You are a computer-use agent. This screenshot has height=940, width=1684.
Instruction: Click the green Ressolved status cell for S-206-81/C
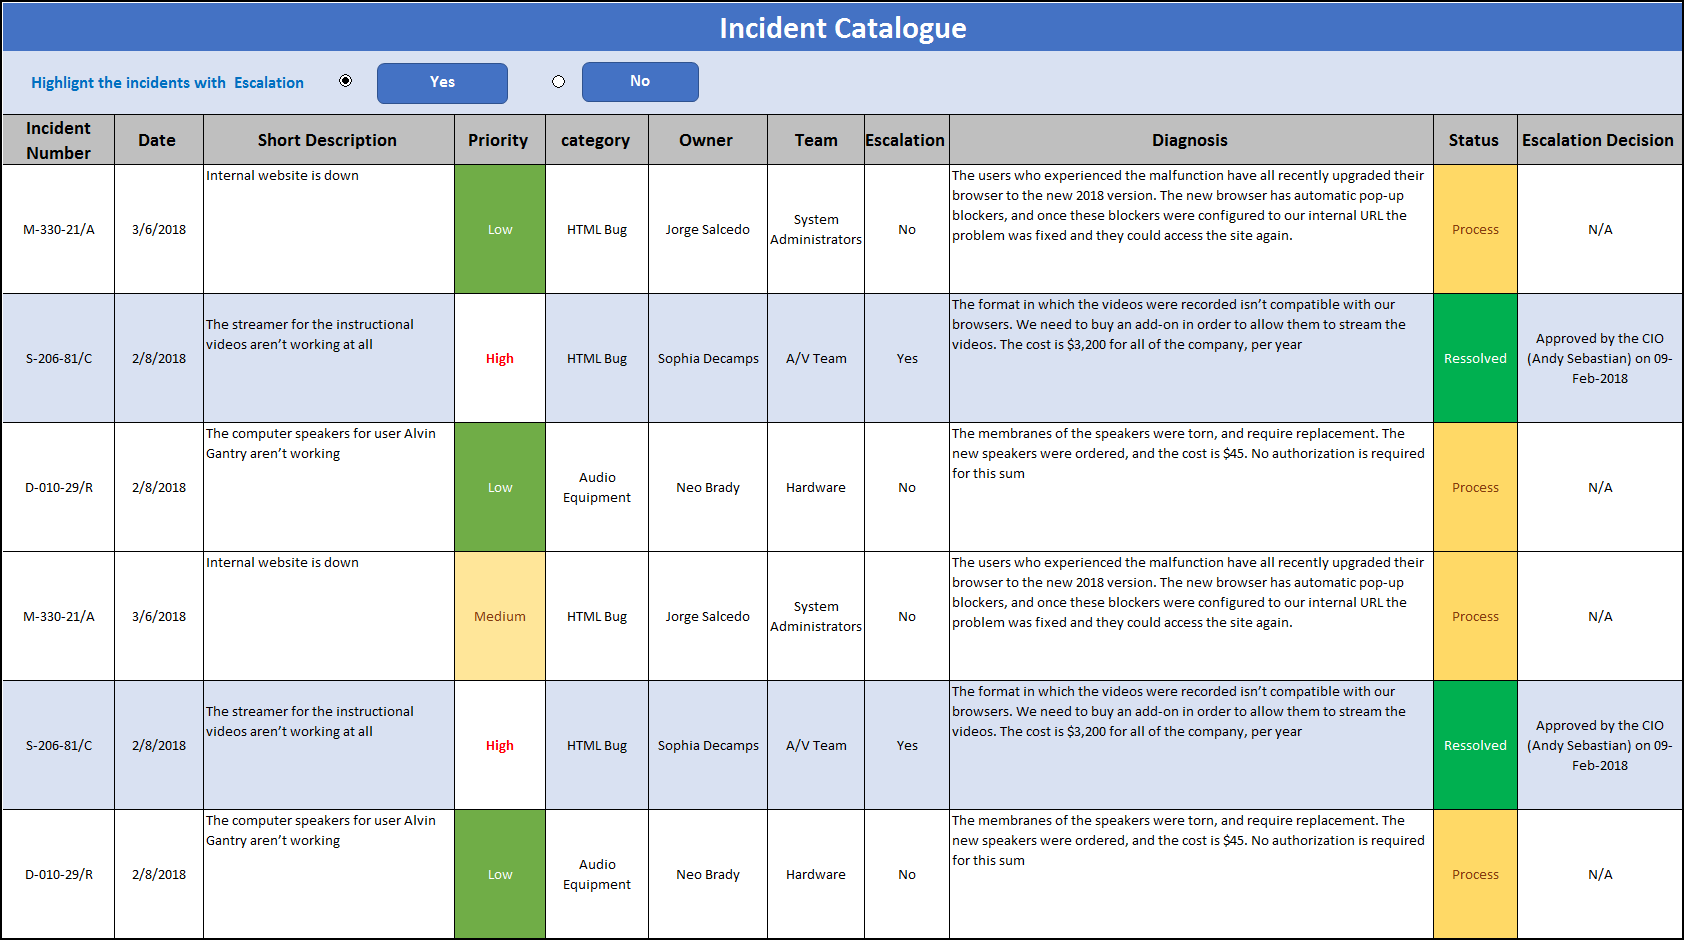[x=1475, y=358]
